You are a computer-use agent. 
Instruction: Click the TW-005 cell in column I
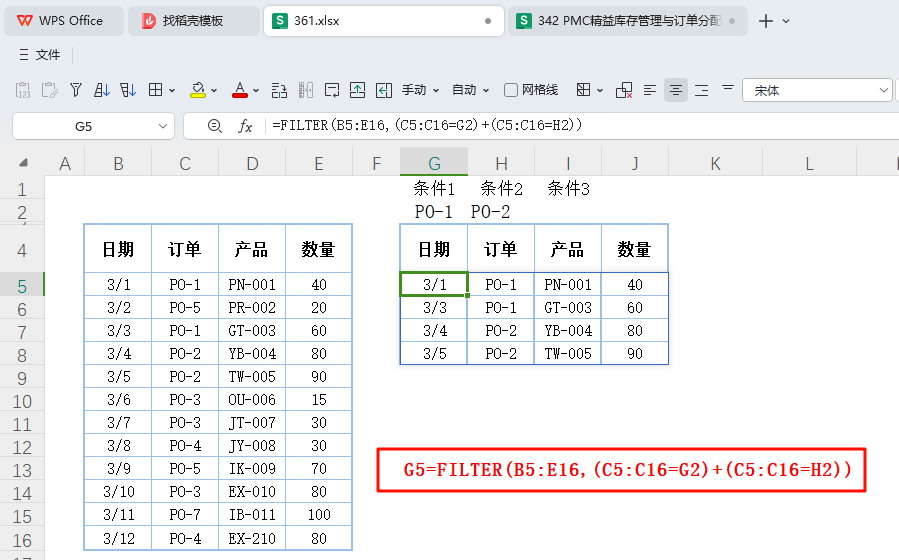(x=568, y=354)
